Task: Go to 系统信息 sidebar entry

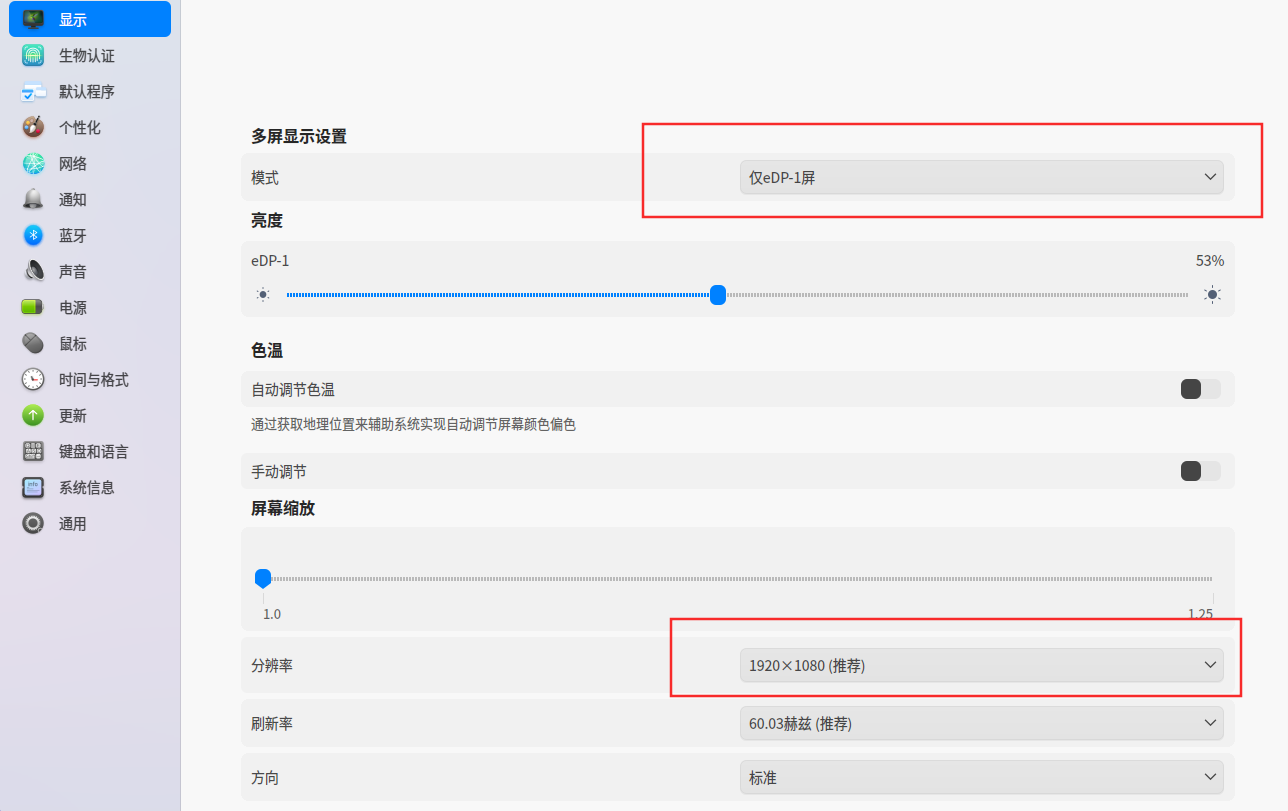Action: [x=90, y=487]
